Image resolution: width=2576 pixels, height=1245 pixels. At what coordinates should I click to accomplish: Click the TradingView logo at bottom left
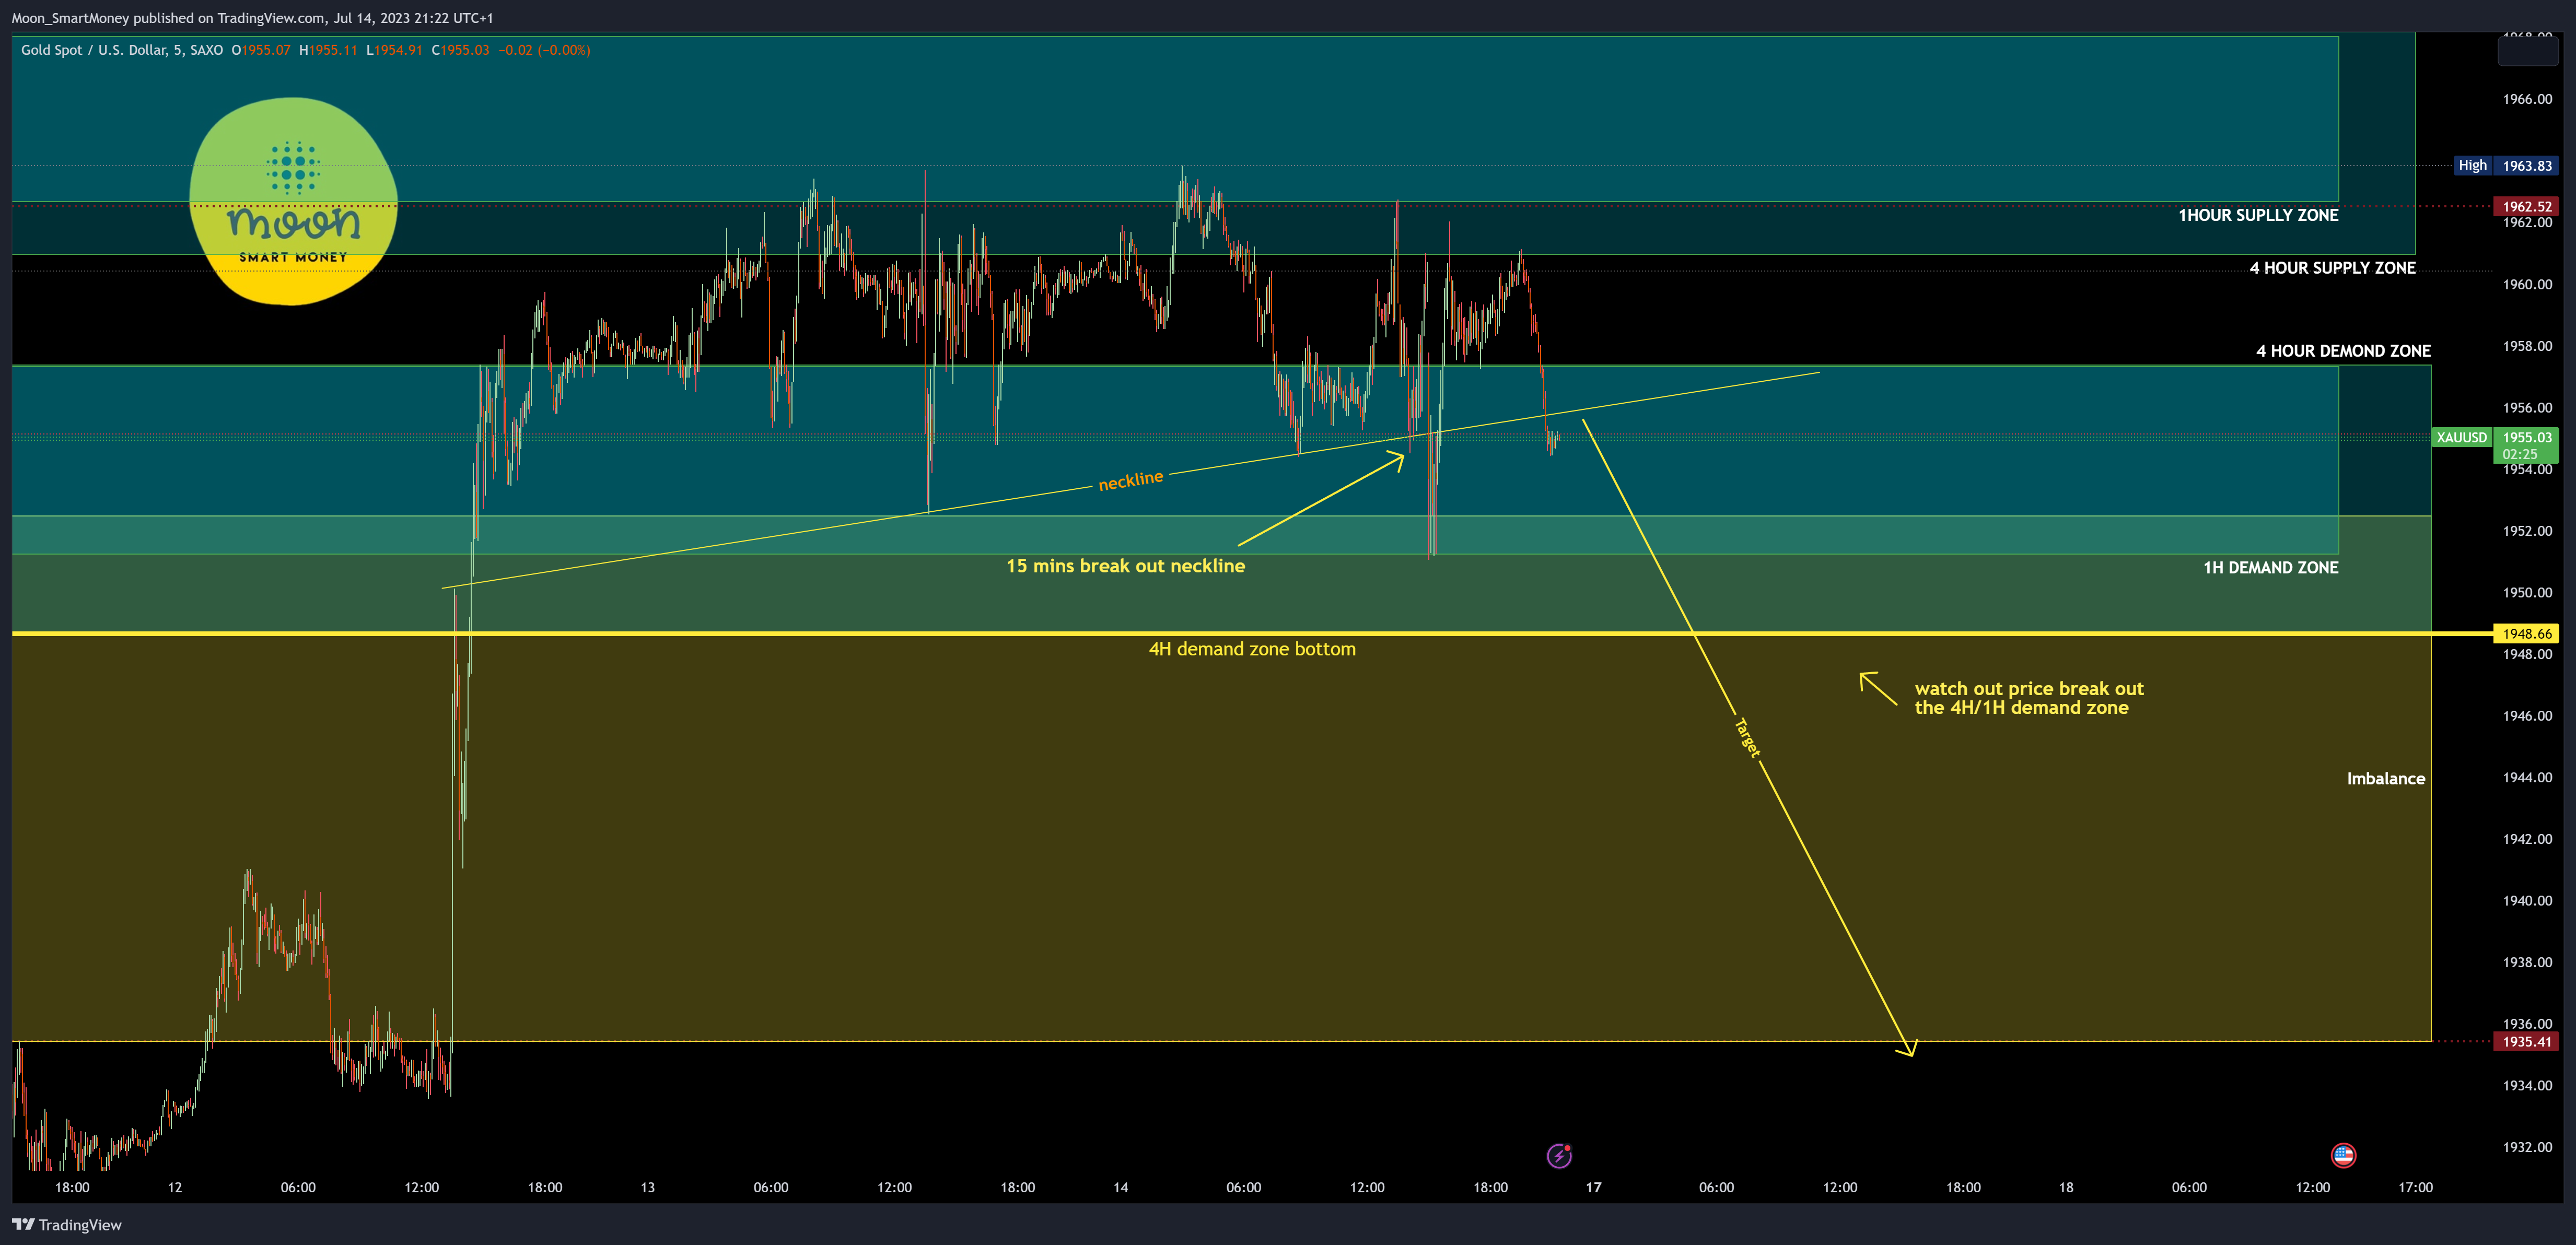pos(67,1225)
